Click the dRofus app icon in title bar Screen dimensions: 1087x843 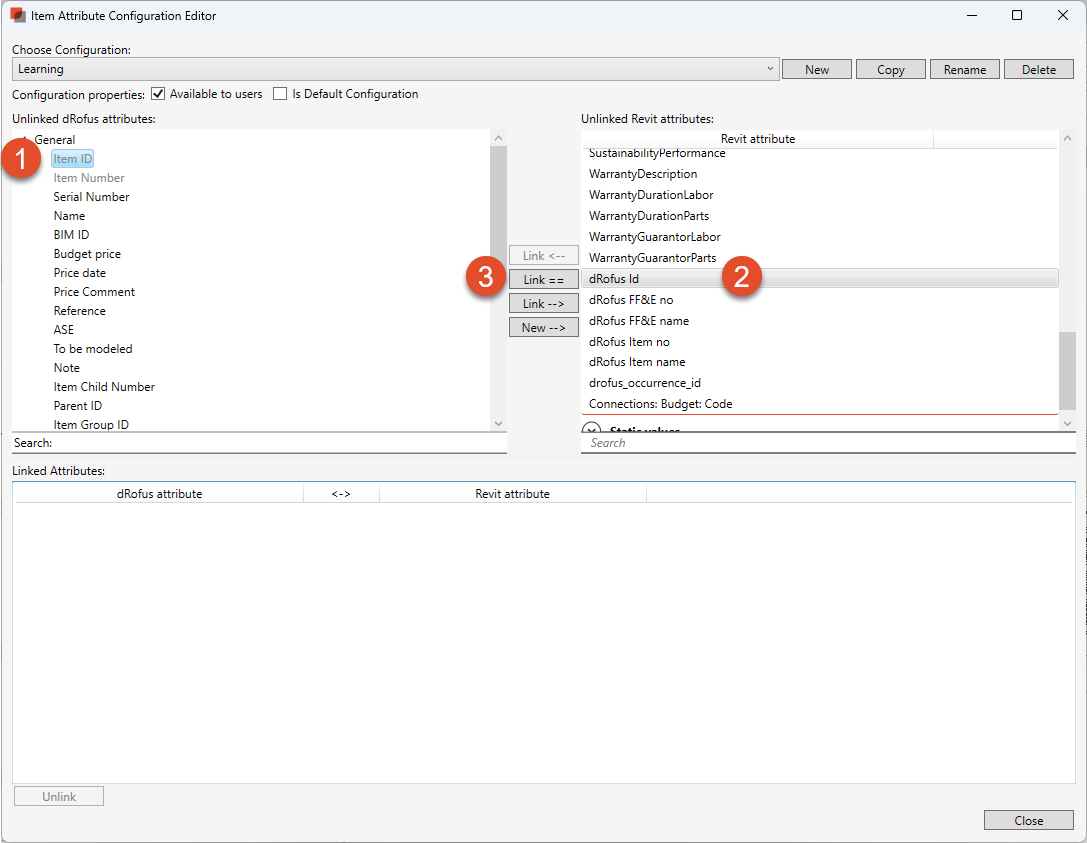pyautogui.click(x=17, y=16)
